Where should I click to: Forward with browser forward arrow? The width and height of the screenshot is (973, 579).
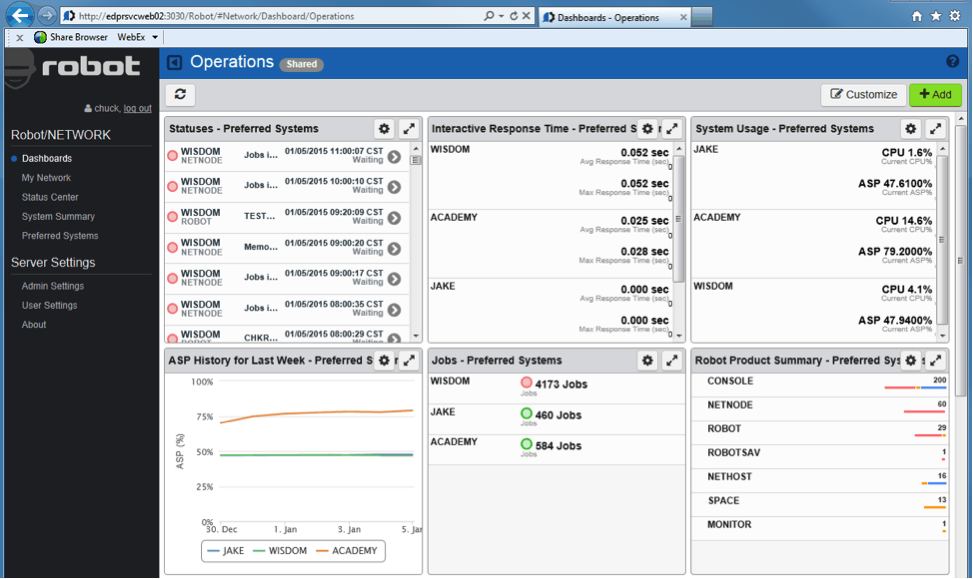coord(47,16)
